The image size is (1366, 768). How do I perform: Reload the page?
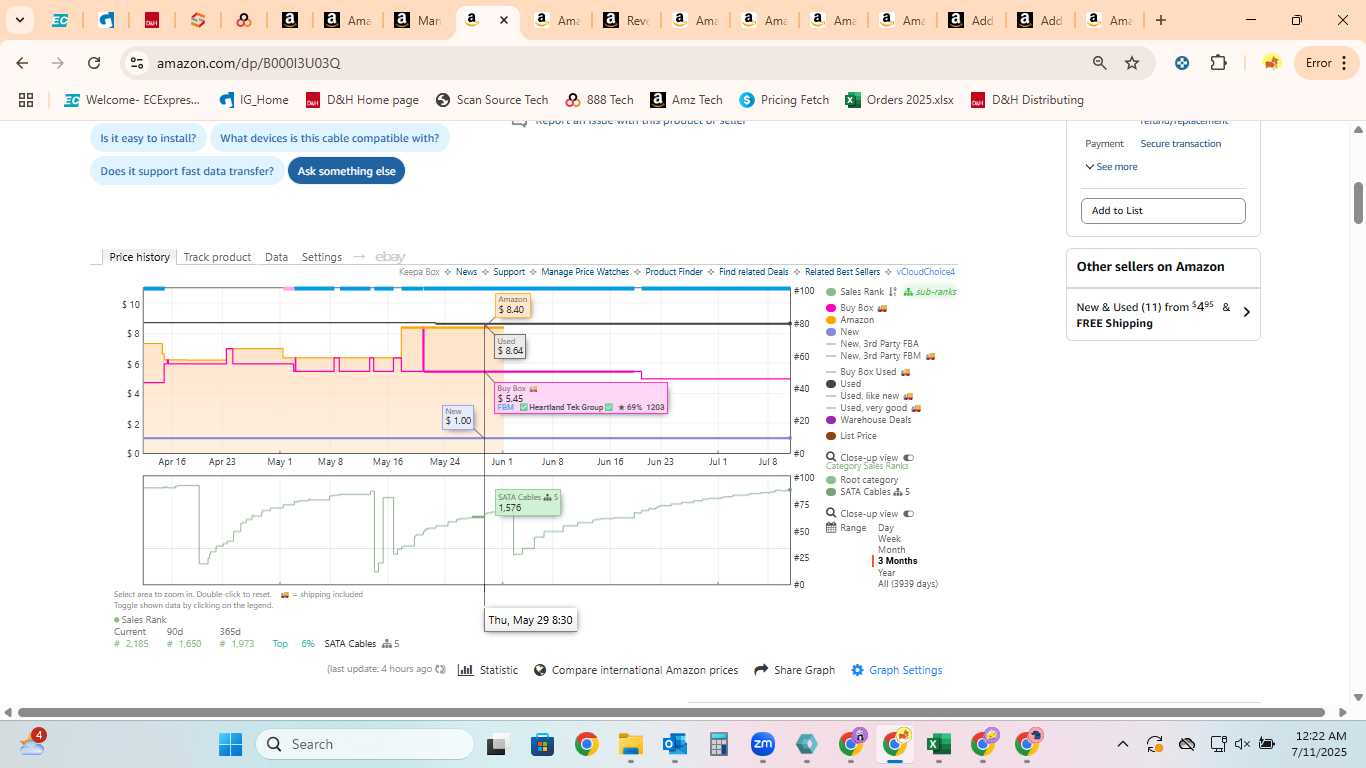(x=94, y=63)
